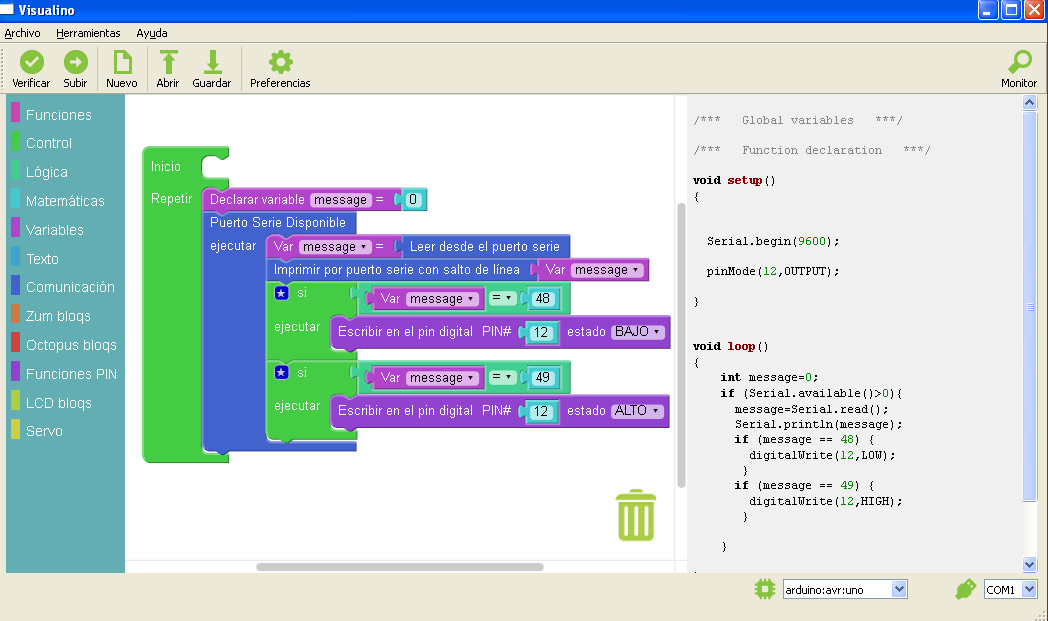Click the star mutator on first si block
Screen dimensions: 1048x621
click(281, 293)
